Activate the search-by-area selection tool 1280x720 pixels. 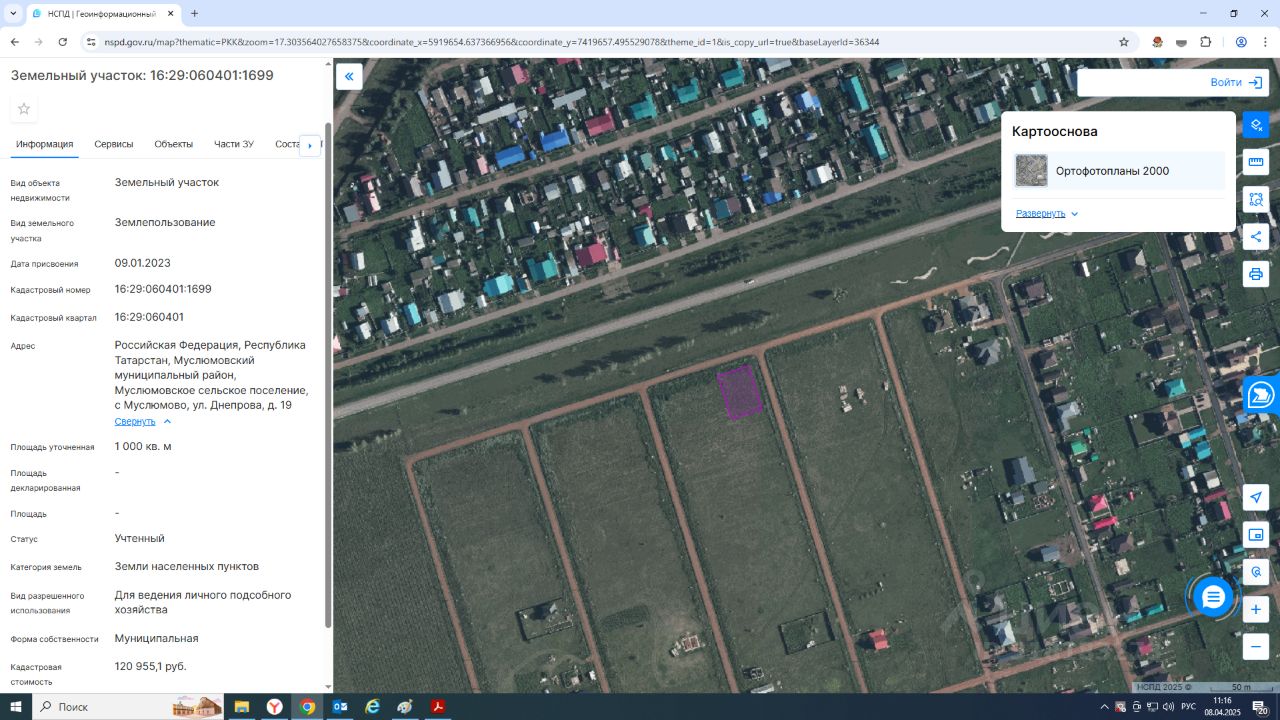click(1256, 199)
